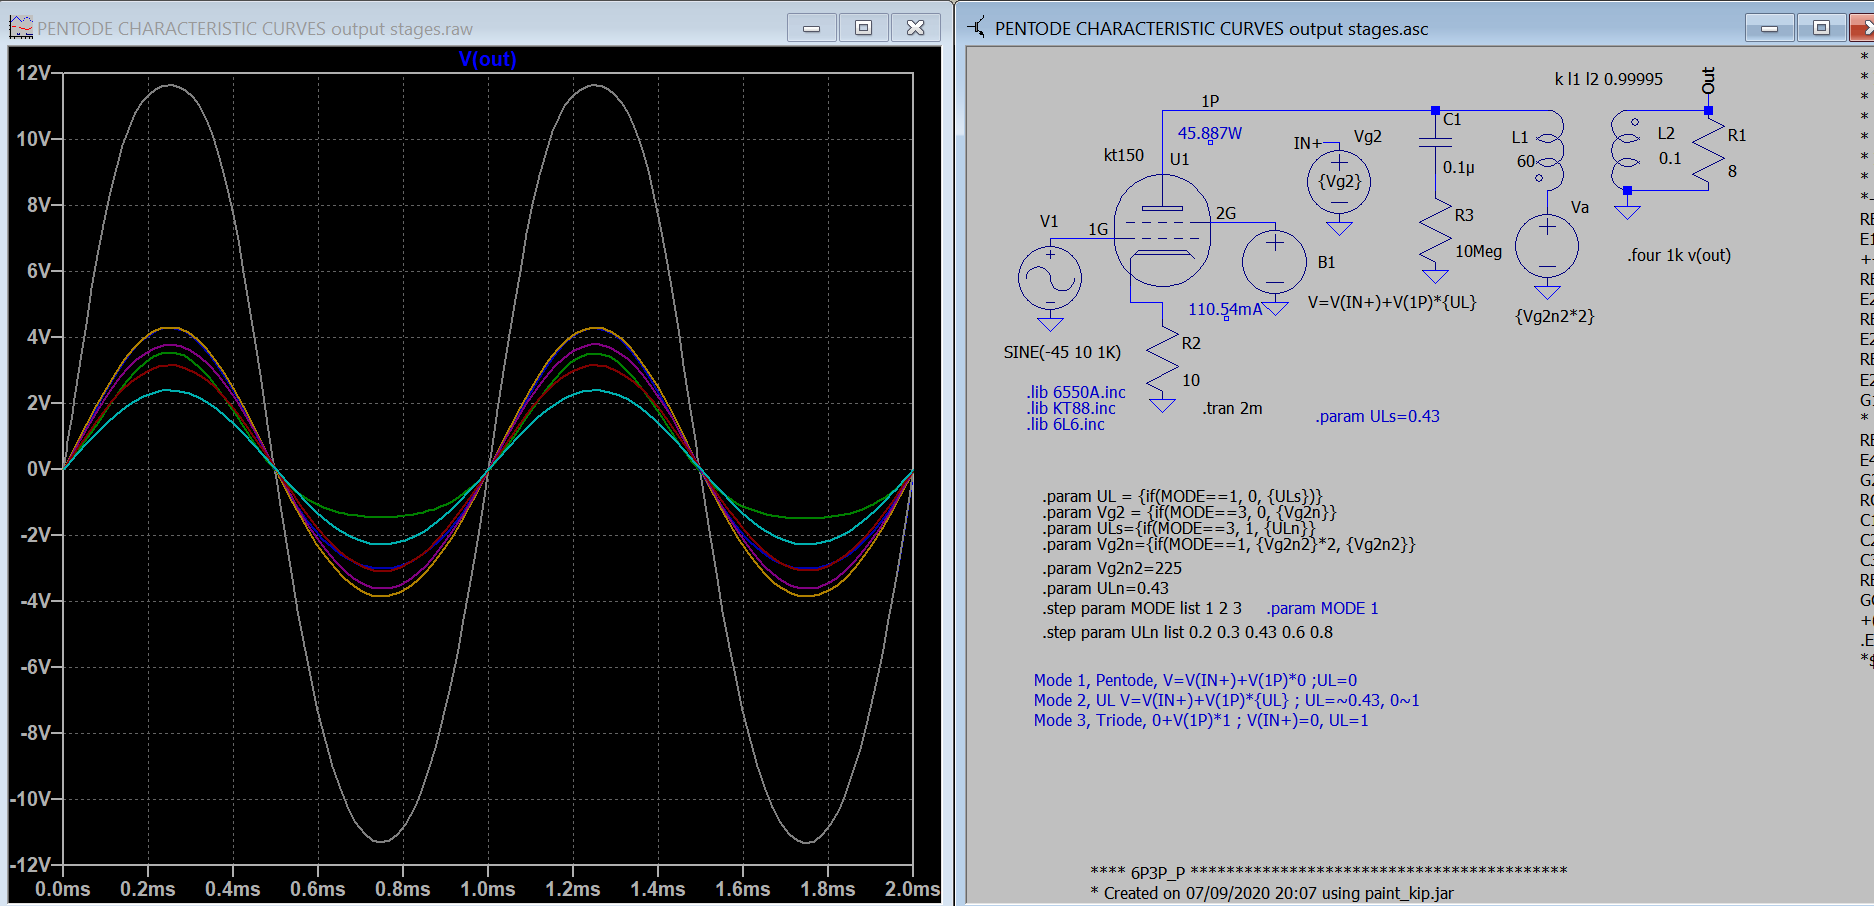Click the '6P3P_P' model comment line
Image resolution: width=1874 pixels, height=906 pixels.
pos(1328,871)
